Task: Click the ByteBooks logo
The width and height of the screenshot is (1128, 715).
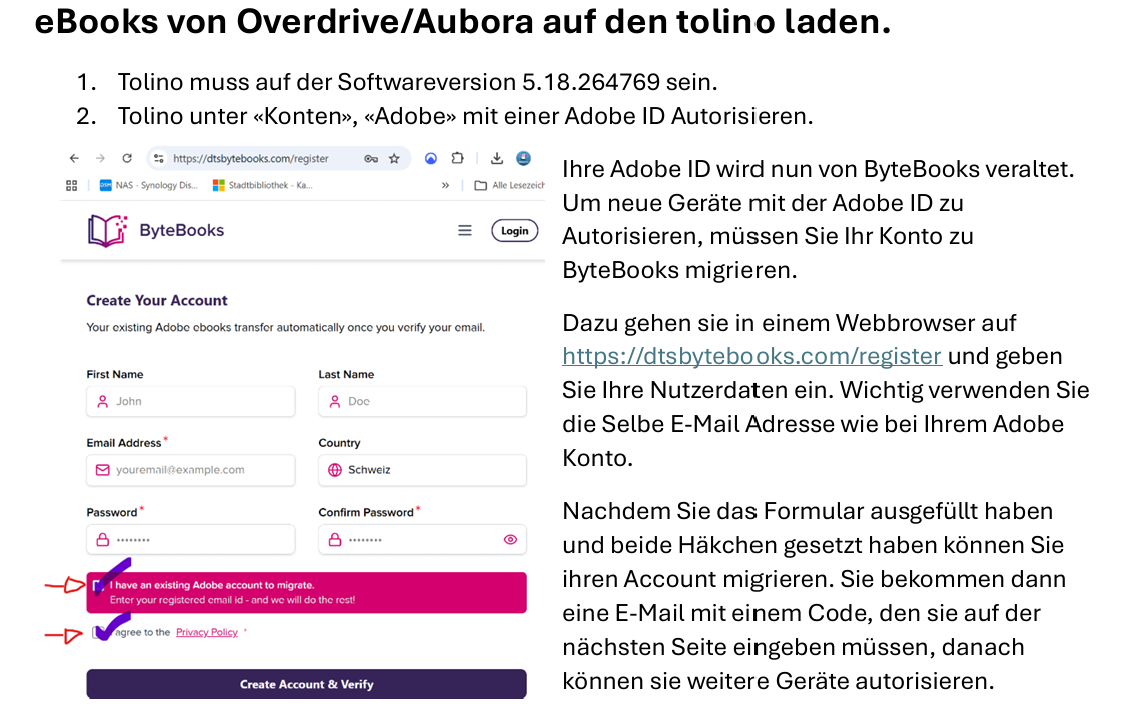Action: 107,230
